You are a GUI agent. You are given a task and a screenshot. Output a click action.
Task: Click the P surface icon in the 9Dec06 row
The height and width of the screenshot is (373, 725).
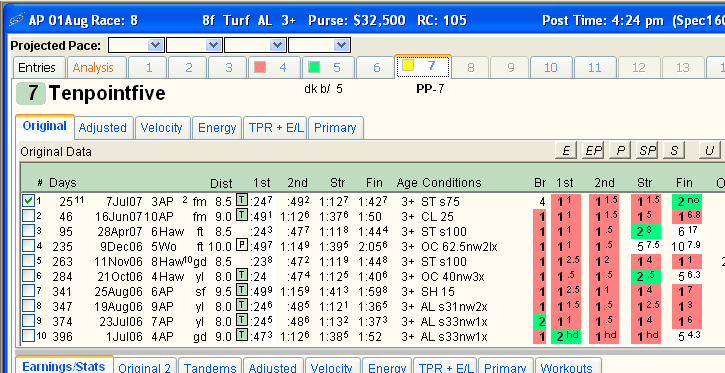click(242, 246)
